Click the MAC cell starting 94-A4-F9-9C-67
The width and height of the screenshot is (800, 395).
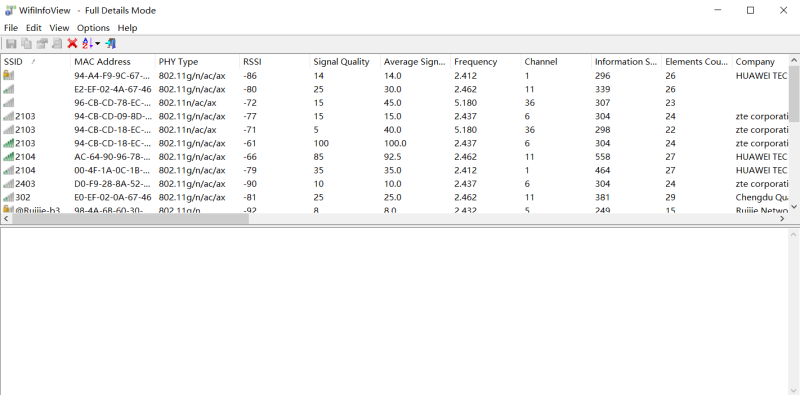coord(112,76)
